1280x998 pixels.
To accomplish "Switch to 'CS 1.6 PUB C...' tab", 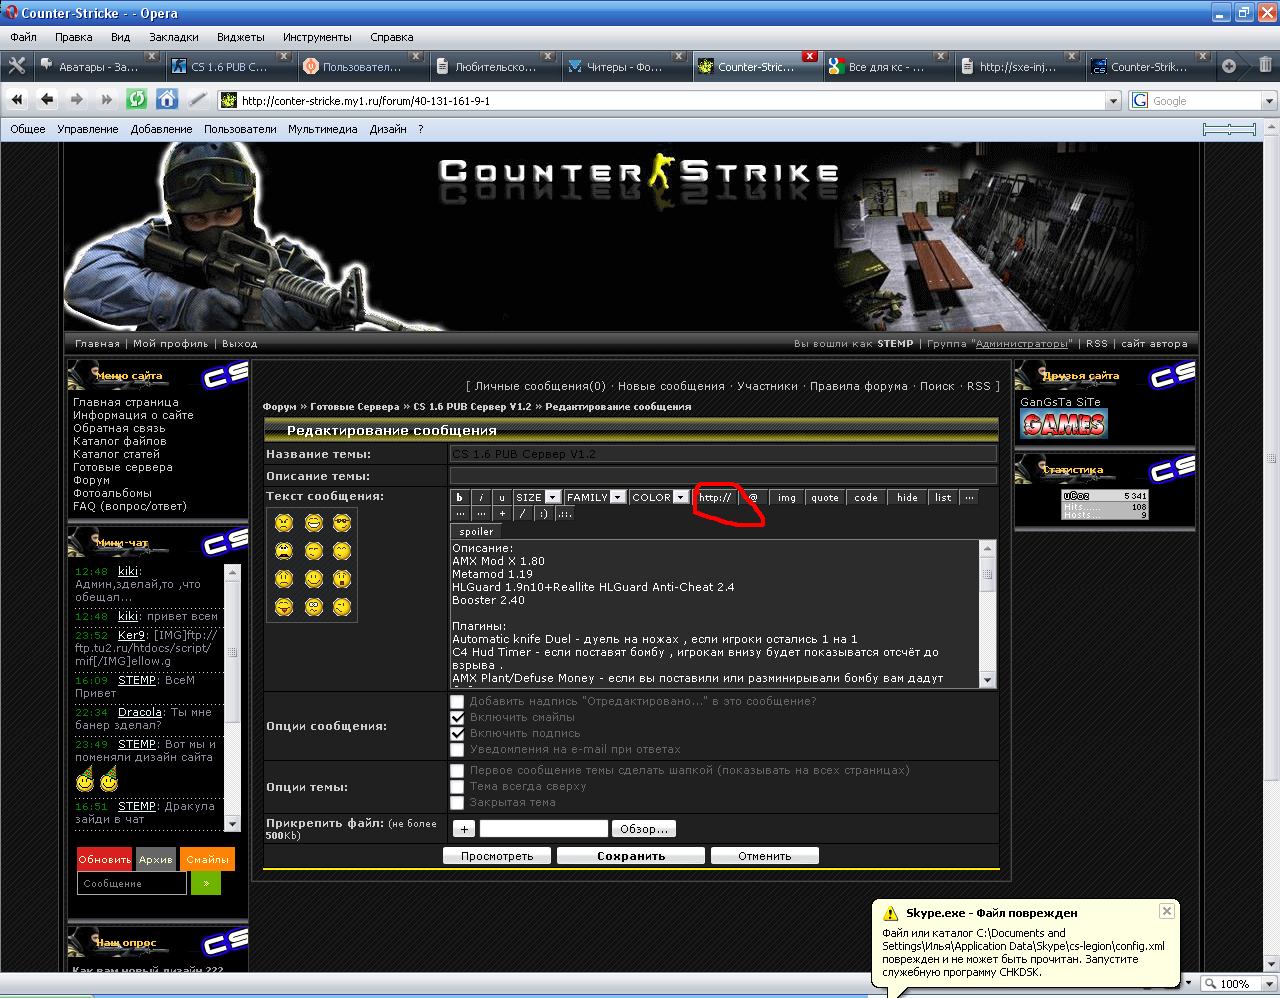I will tap(230, 67).
